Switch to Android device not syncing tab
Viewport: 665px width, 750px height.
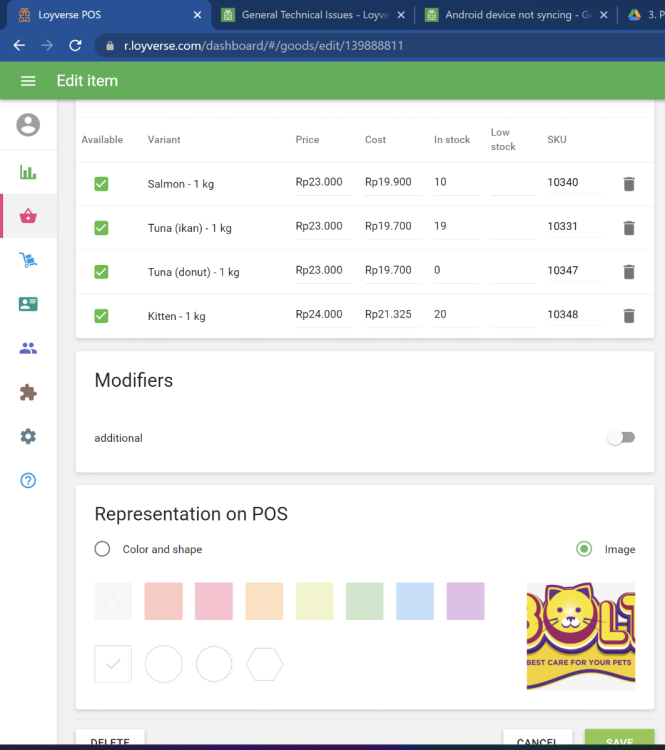(x=514, y=15)
